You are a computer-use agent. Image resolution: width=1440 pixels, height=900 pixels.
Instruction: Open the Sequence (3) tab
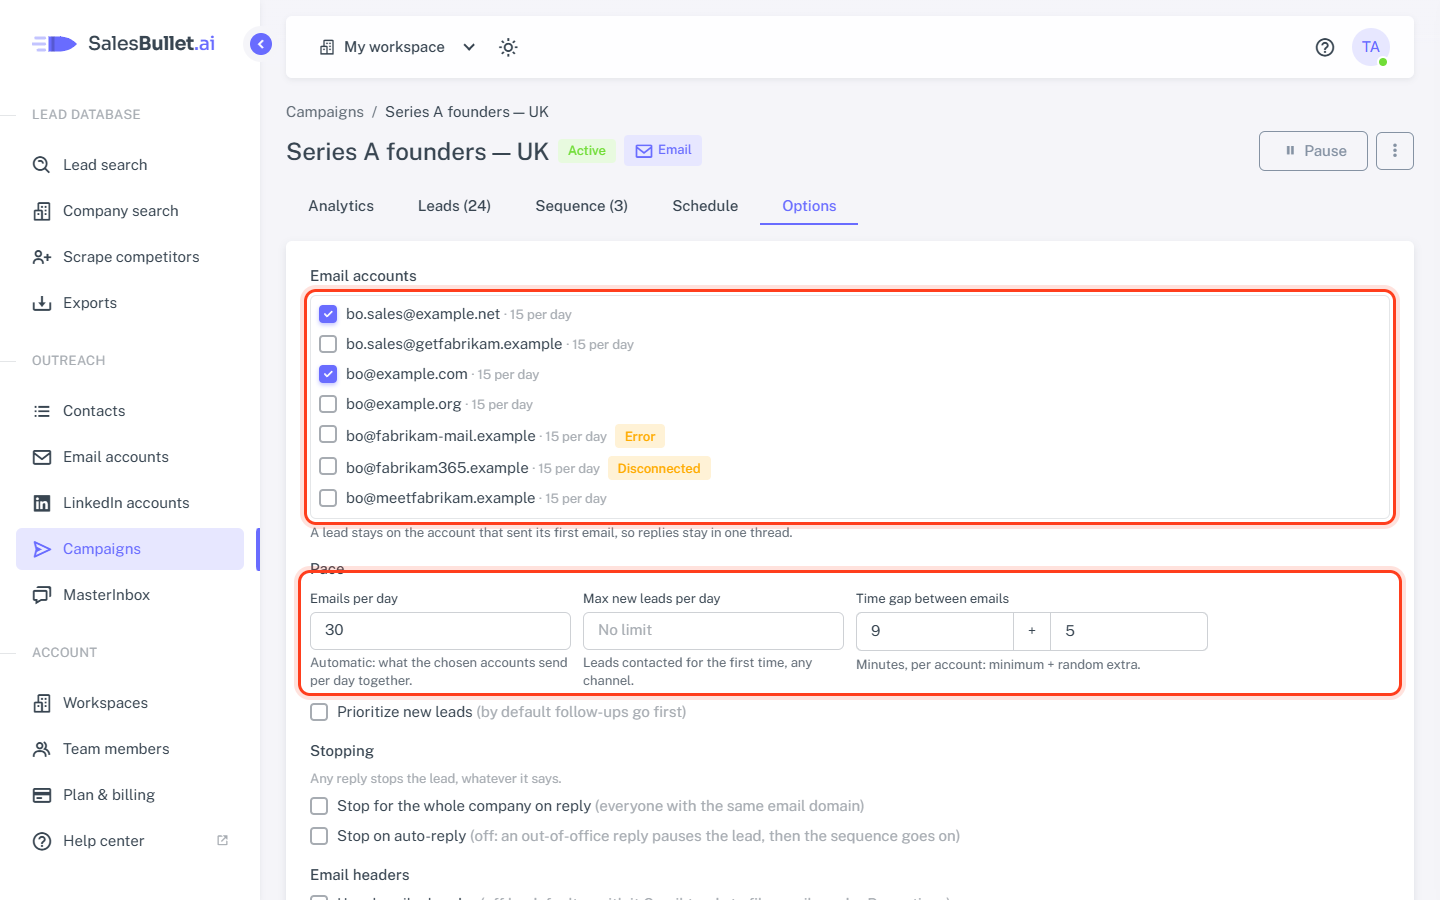click(x=582, y=206)
